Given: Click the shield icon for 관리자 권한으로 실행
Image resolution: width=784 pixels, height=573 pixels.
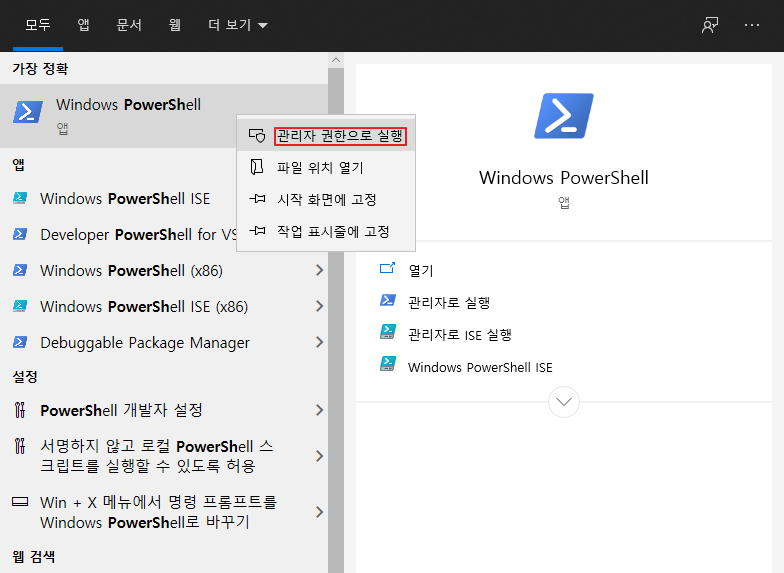Looking at the screenshot, I should tap(257, 136).
